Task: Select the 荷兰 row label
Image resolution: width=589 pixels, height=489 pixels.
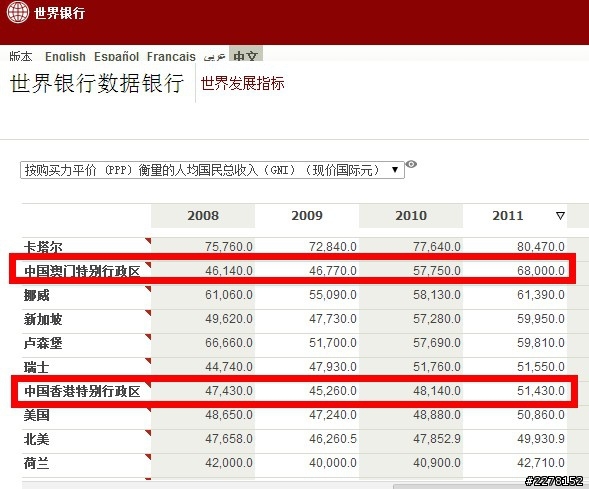Action: [36, 463]
